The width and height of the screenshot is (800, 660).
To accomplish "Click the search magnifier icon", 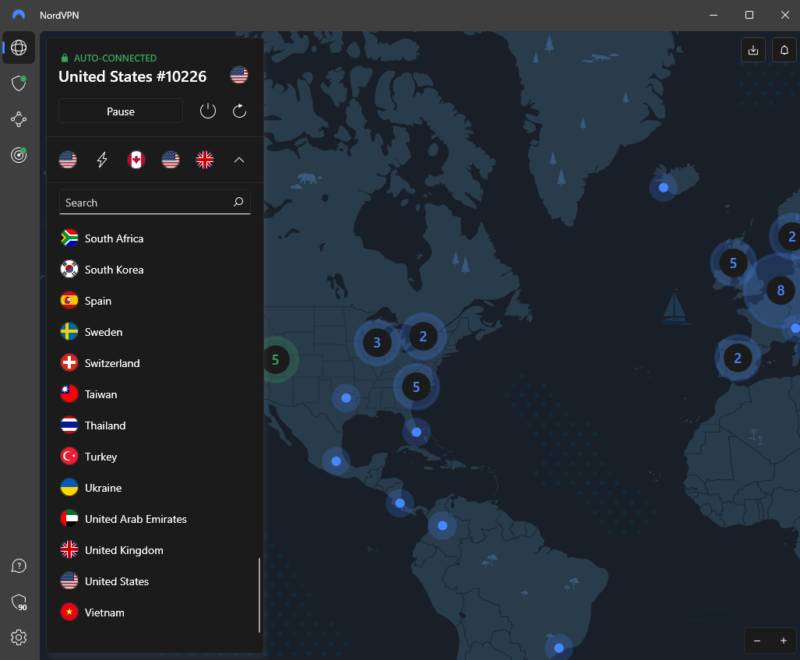I will (x=238, y=202).
